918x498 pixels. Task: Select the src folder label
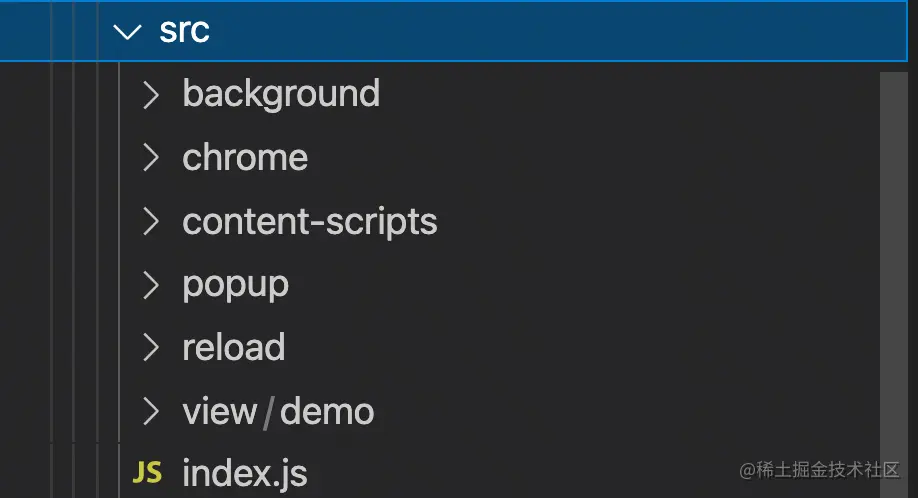184,31
